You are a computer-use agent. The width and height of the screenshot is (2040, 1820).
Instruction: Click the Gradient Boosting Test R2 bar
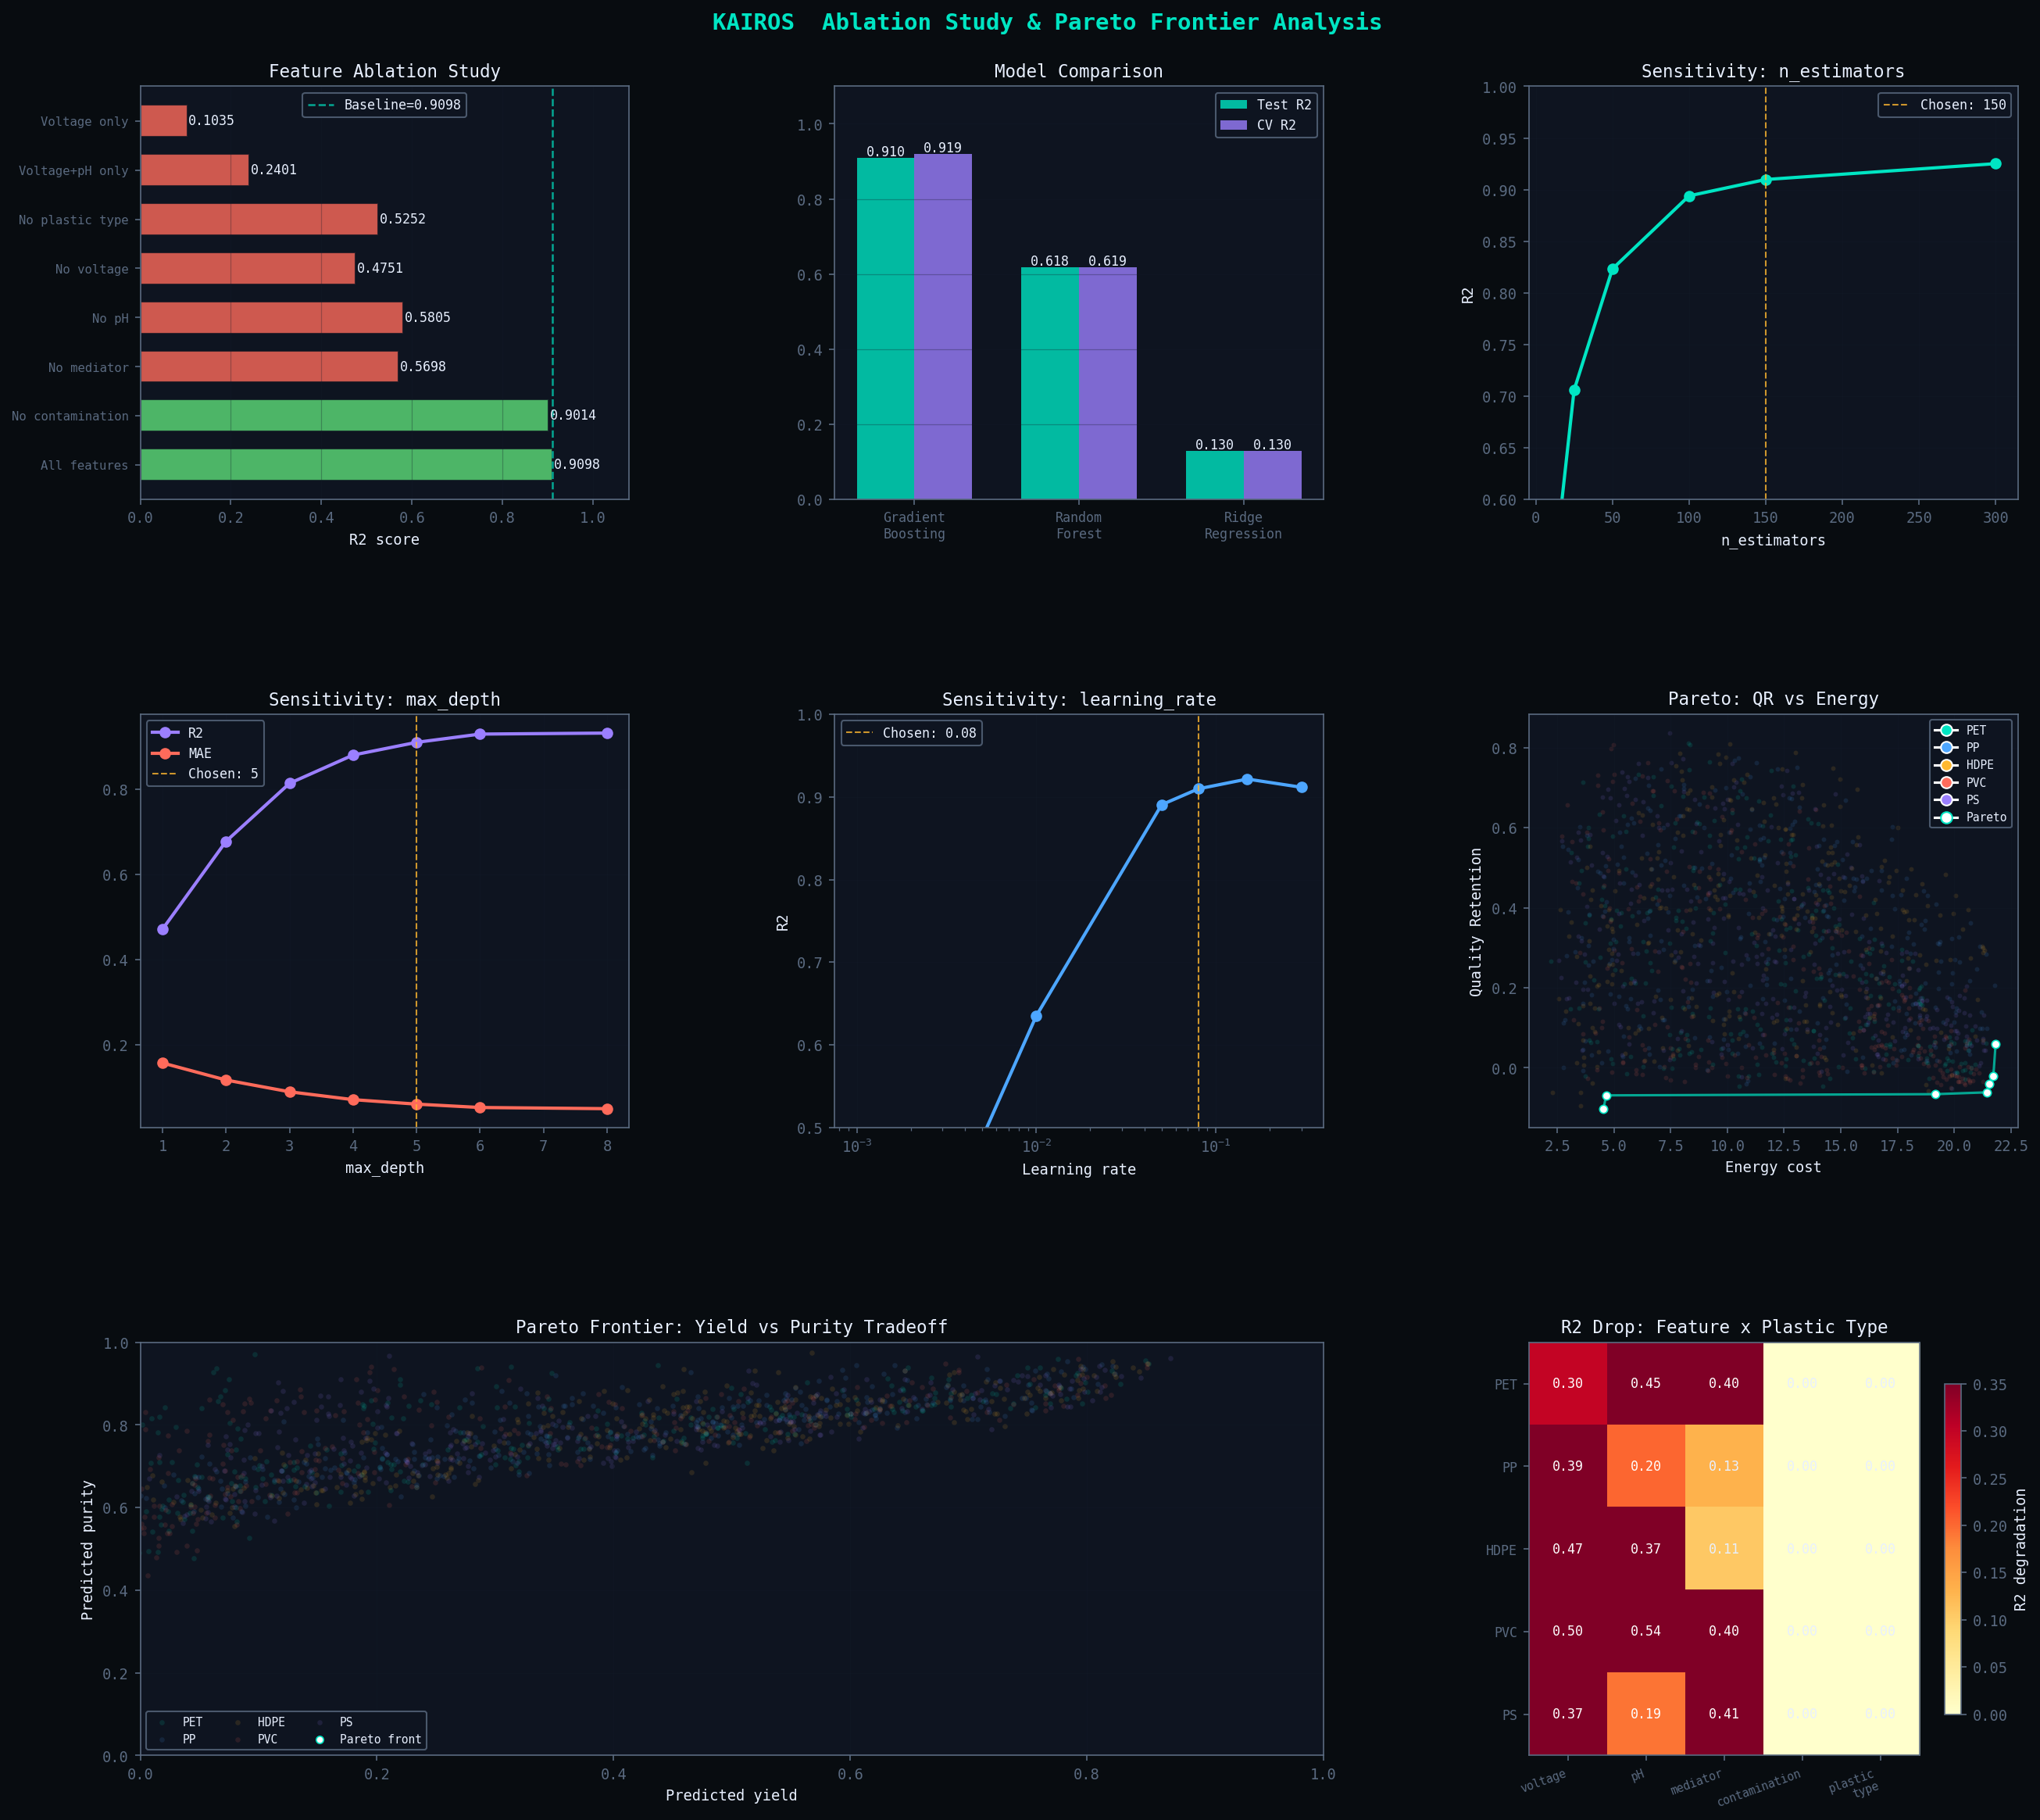[885, 329]
